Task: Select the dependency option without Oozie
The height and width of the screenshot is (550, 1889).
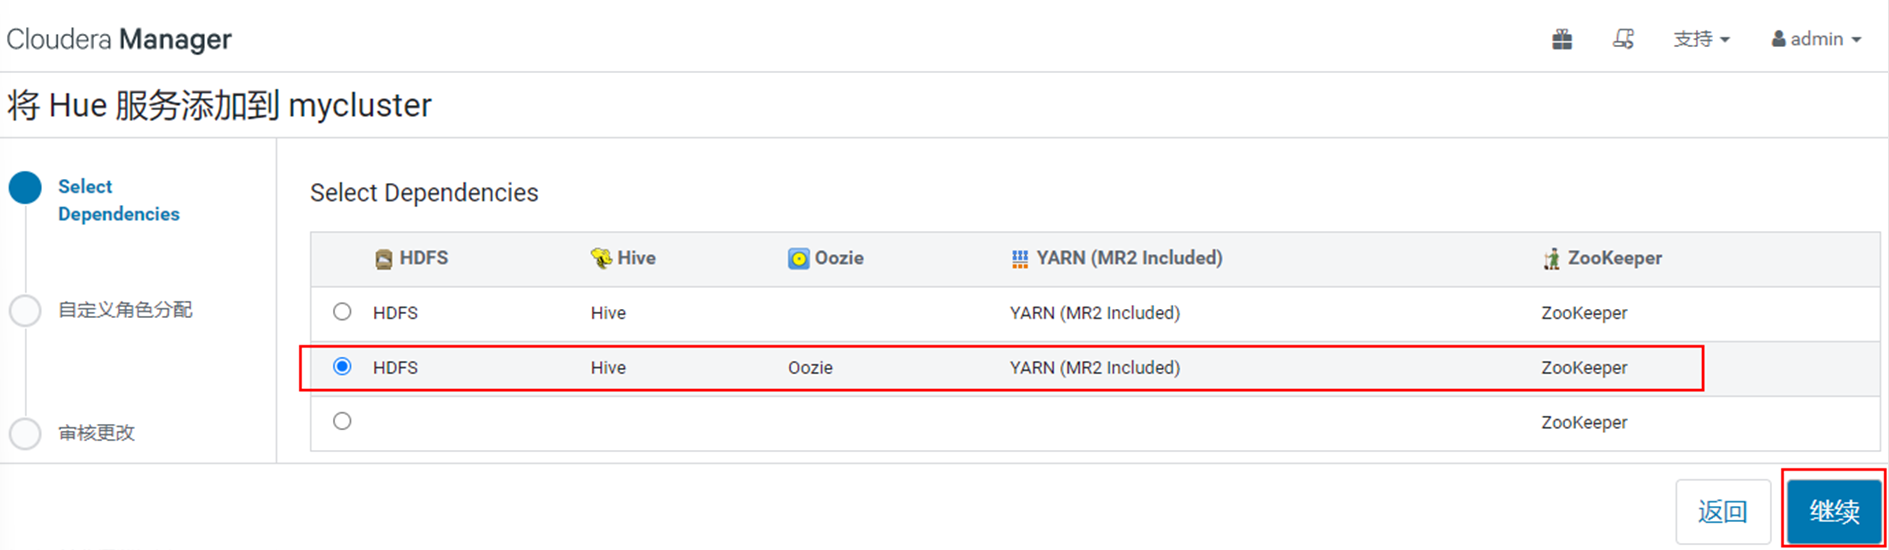Action: 342,312
